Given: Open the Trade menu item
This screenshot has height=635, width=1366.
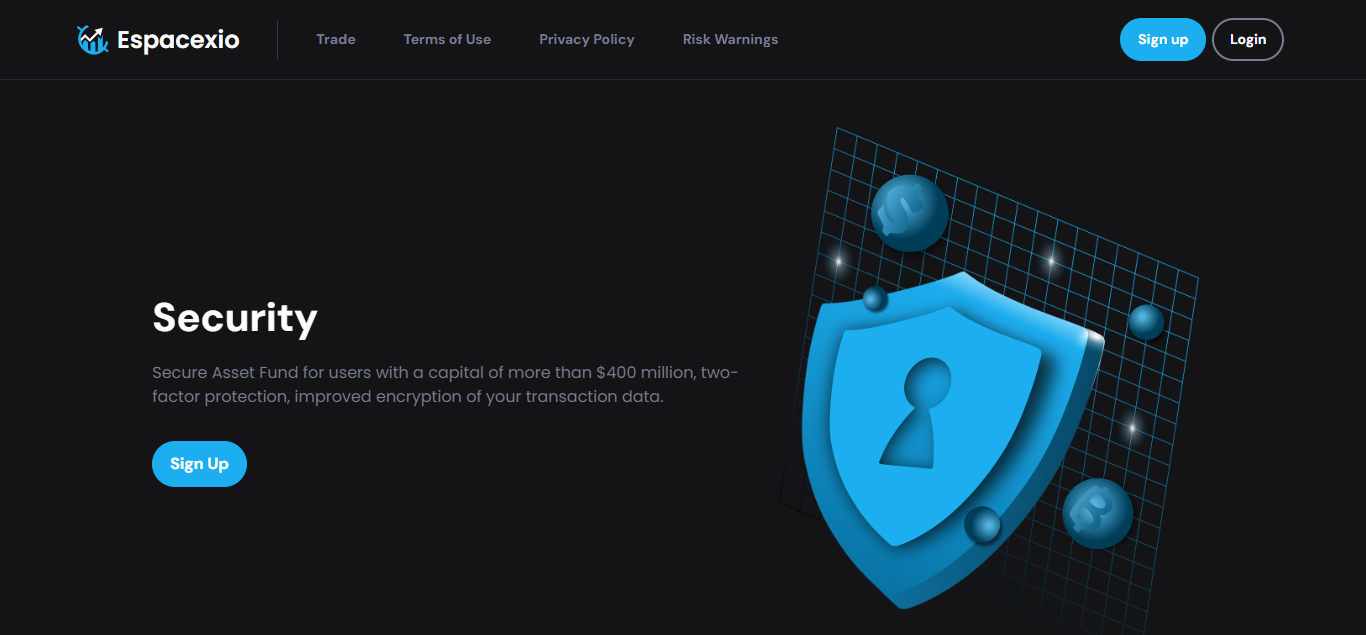Looking at the screenshot, I should pyautogui.click(x=336, y=40).
